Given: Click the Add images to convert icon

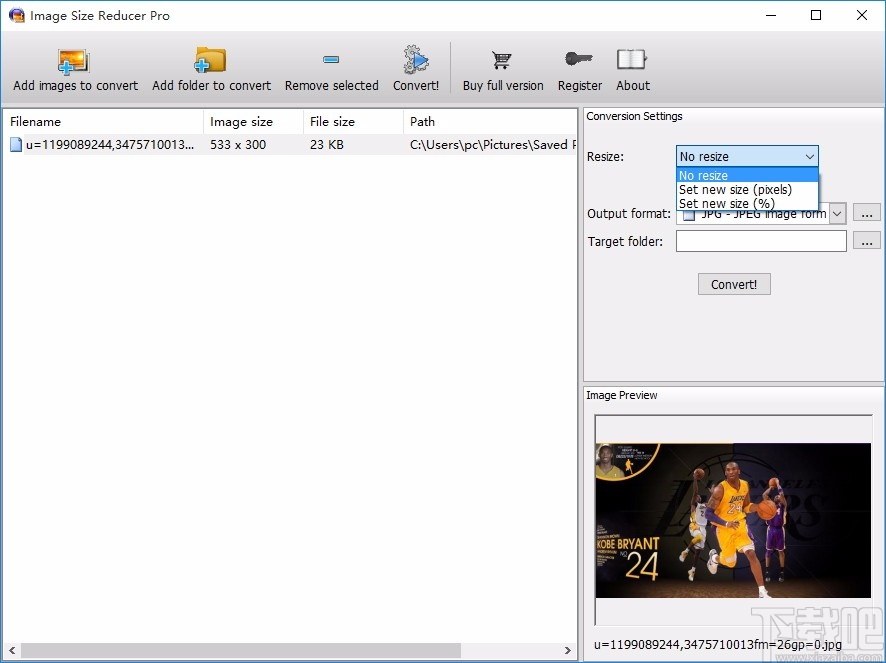Looking at the screenshot, I should click(74, 60).
